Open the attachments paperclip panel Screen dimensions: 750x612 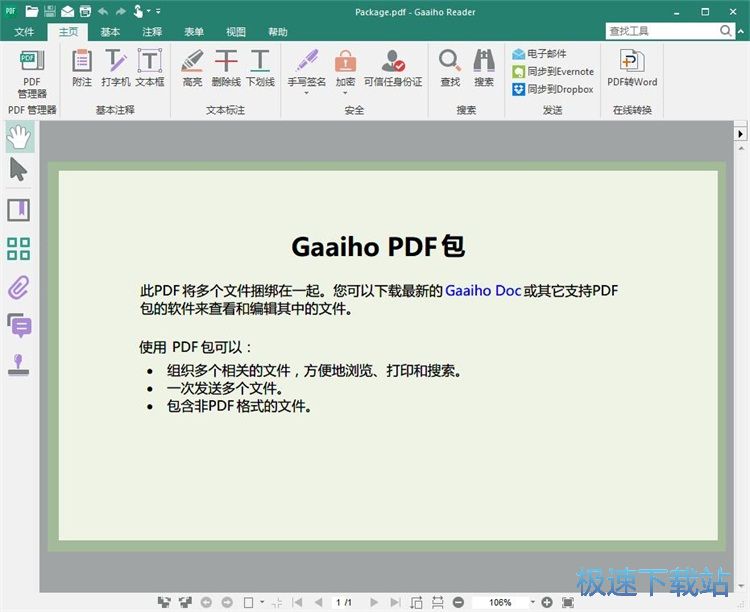18,288
